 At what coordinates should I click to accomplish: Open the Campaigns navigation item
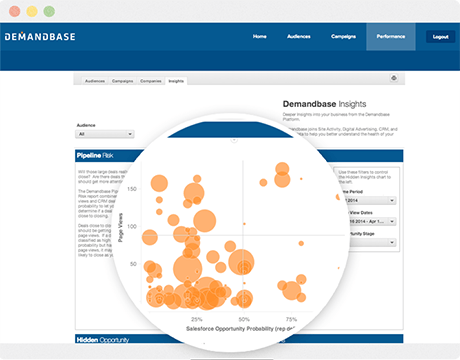click(343, 37)
